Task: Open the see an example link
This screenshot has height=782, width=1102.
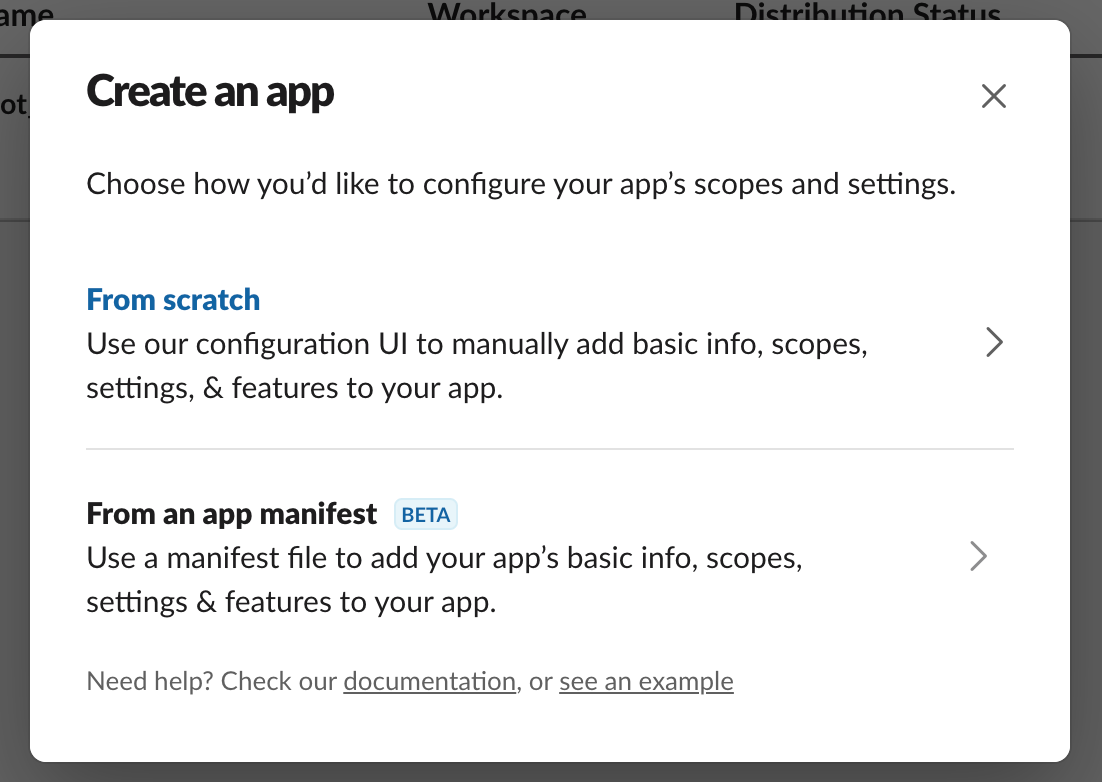Action: (x=646, y=682)
